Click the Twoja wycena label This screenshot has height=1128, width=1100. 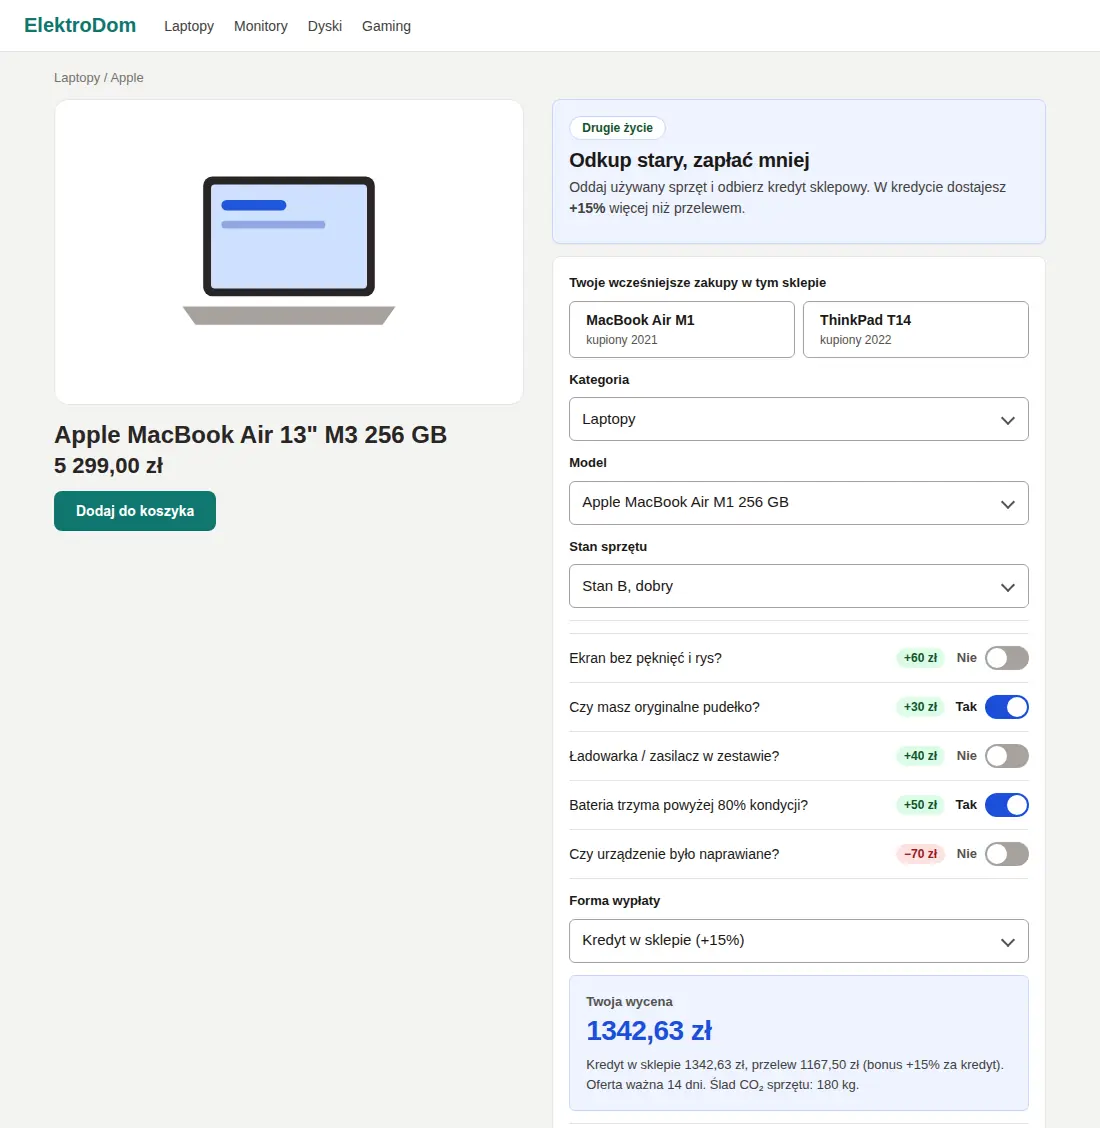629,1001
